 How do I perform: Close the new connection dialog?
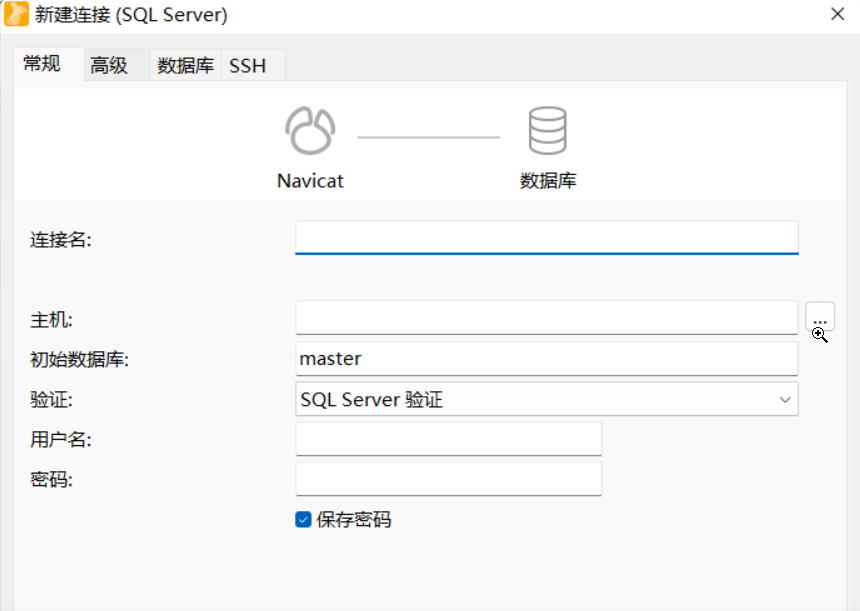click(x=838, y=14)
